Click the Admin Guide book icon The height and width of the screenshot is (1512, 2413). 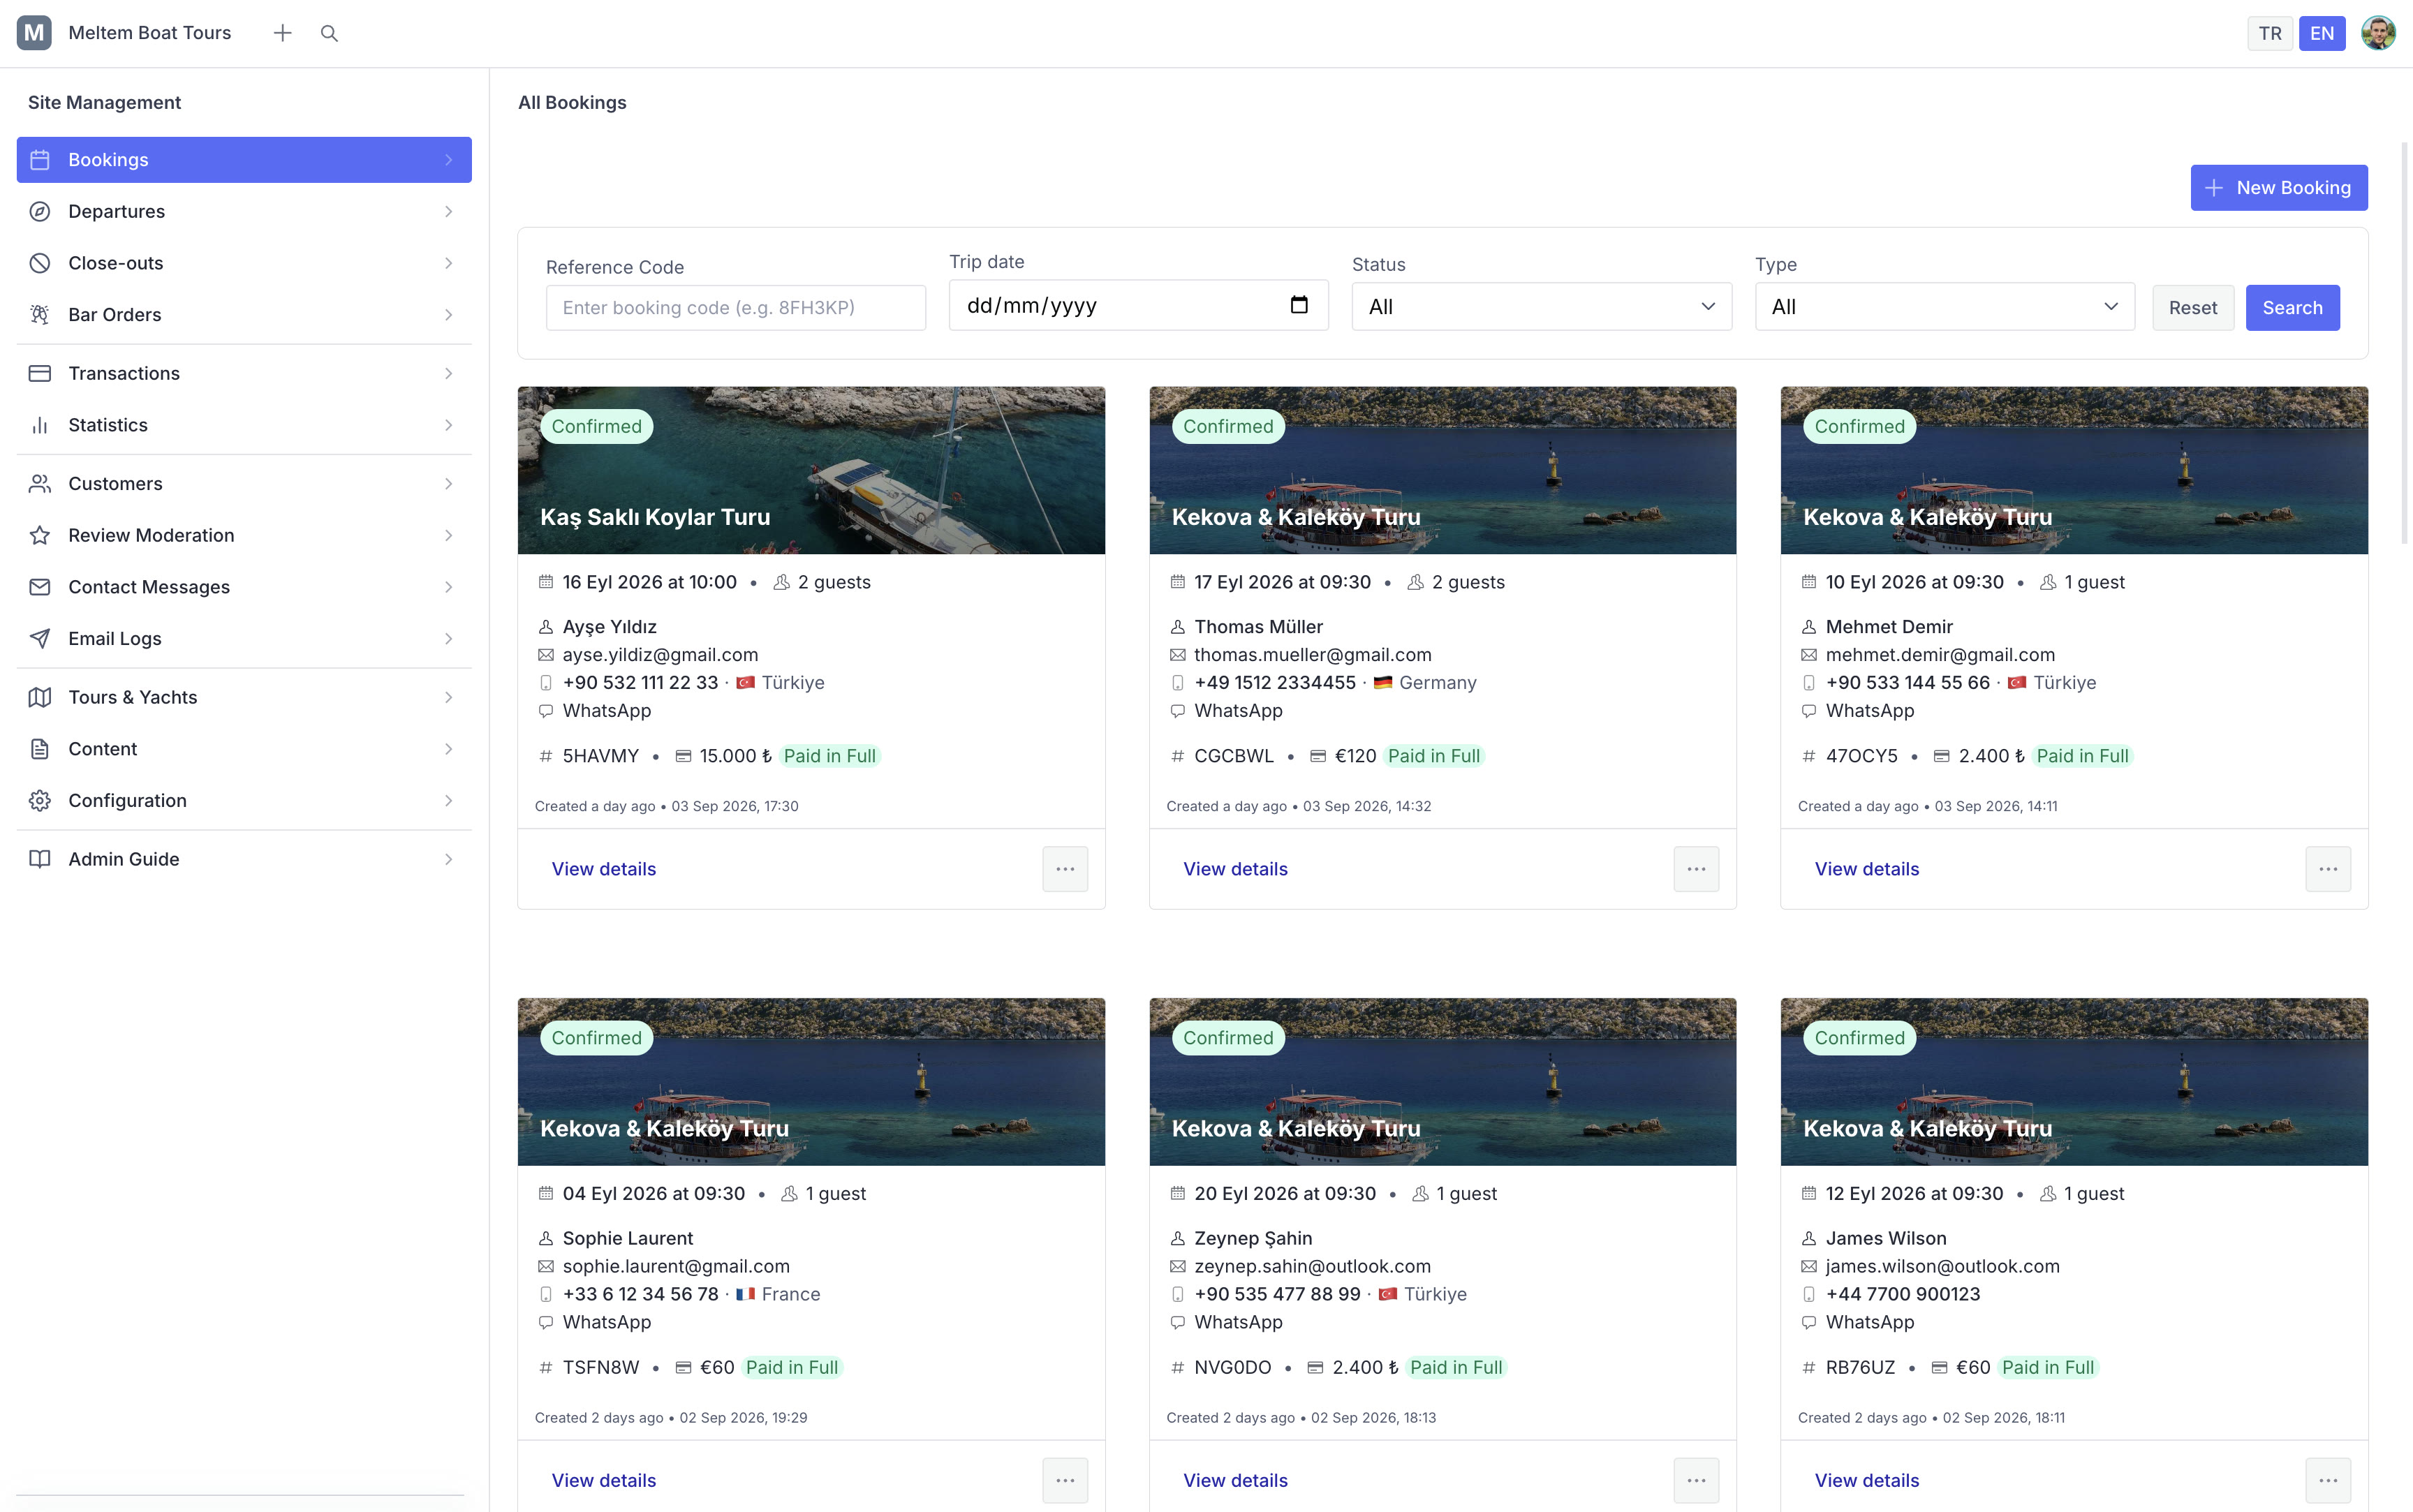pos(40,859)
